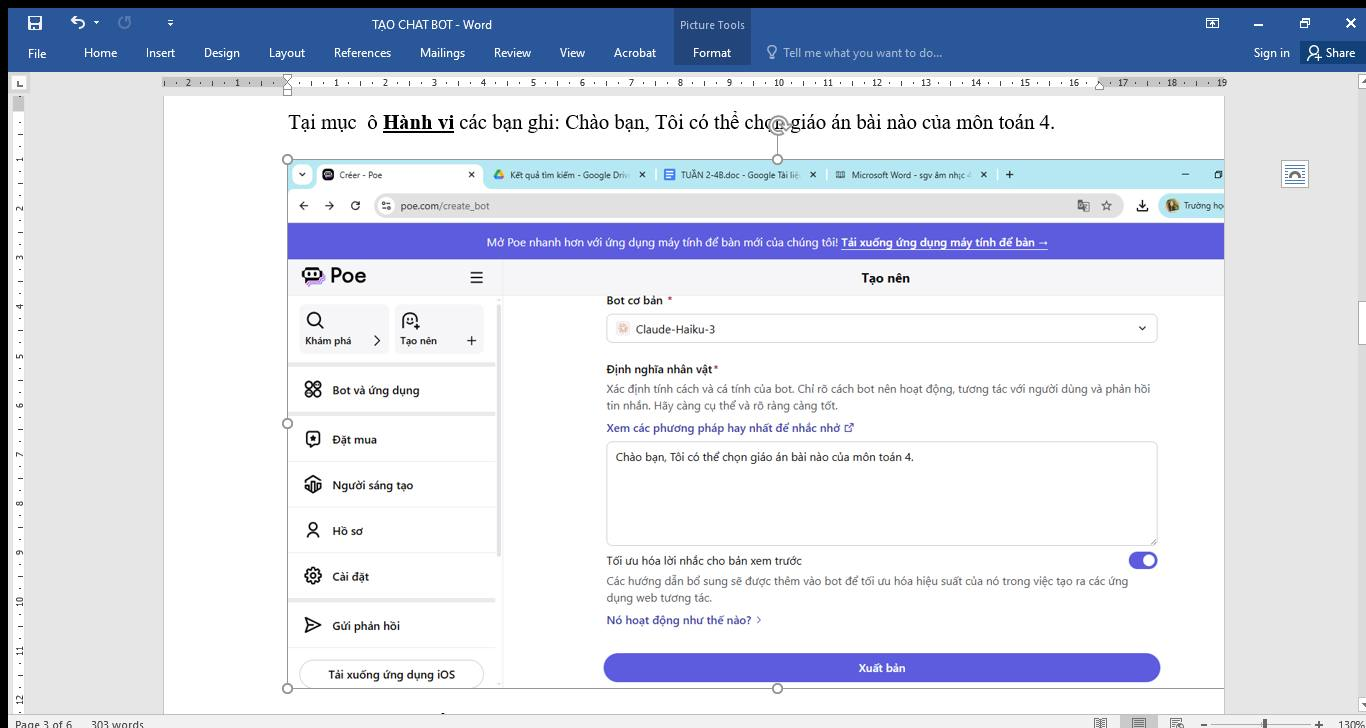This screenshot has height=728, width=1366.
Task: Open the References ribbon tab
Action: pyautogui.click(x=362, y=53)
